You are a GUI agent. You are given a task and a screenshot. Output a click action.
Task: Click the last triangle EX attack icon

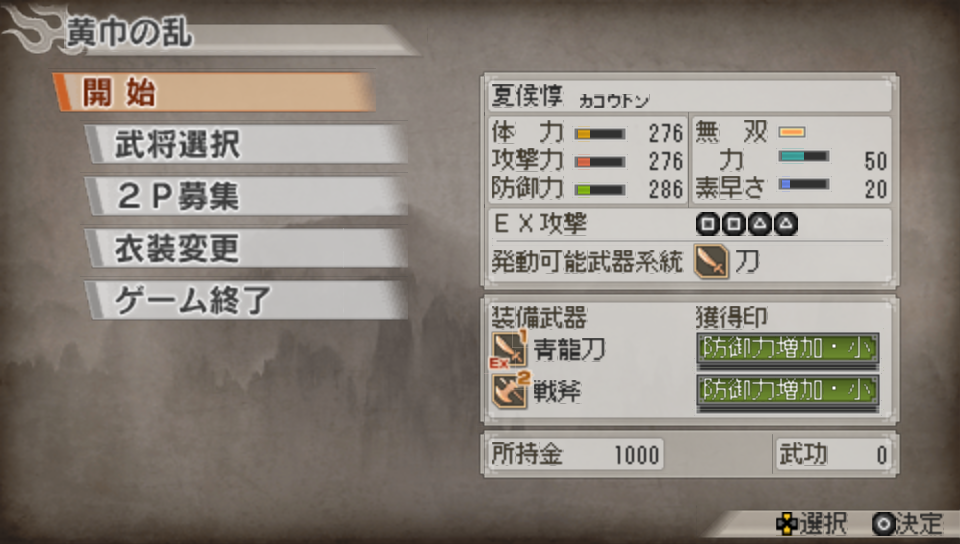pos(786,224)
